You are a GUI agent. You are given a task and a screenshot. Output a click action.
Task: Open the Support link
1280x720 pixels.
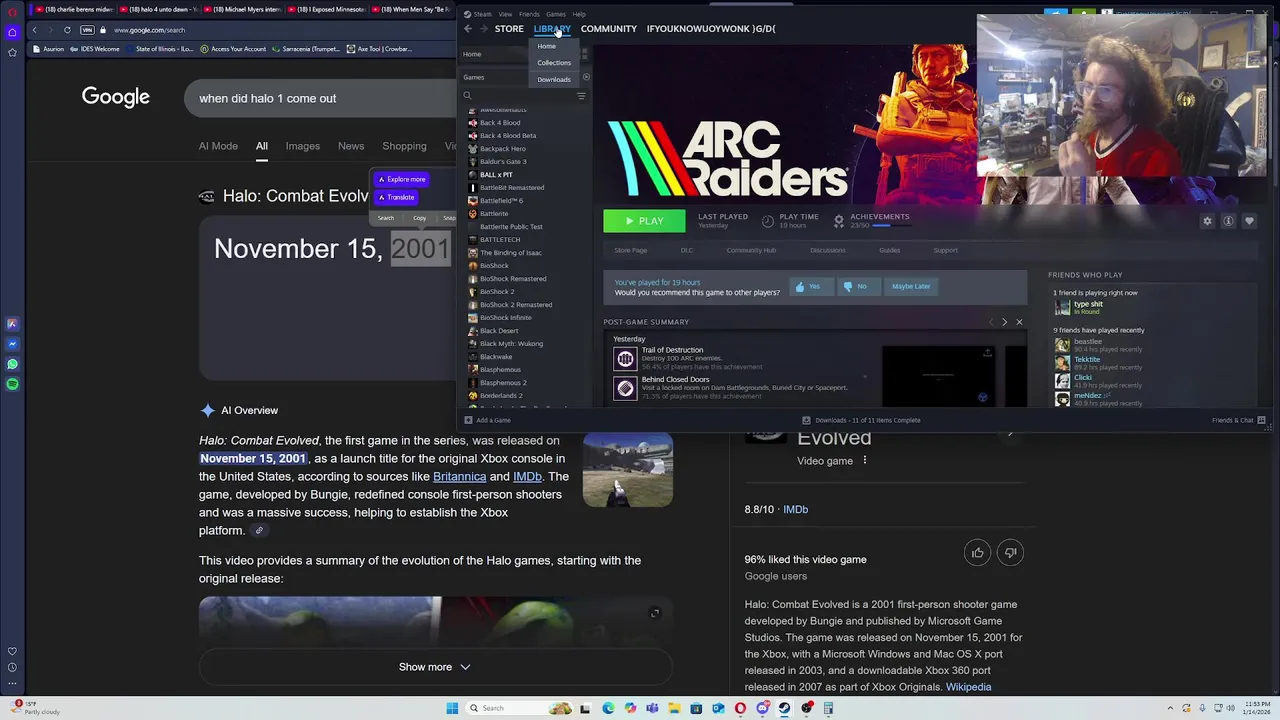(945, 250)
